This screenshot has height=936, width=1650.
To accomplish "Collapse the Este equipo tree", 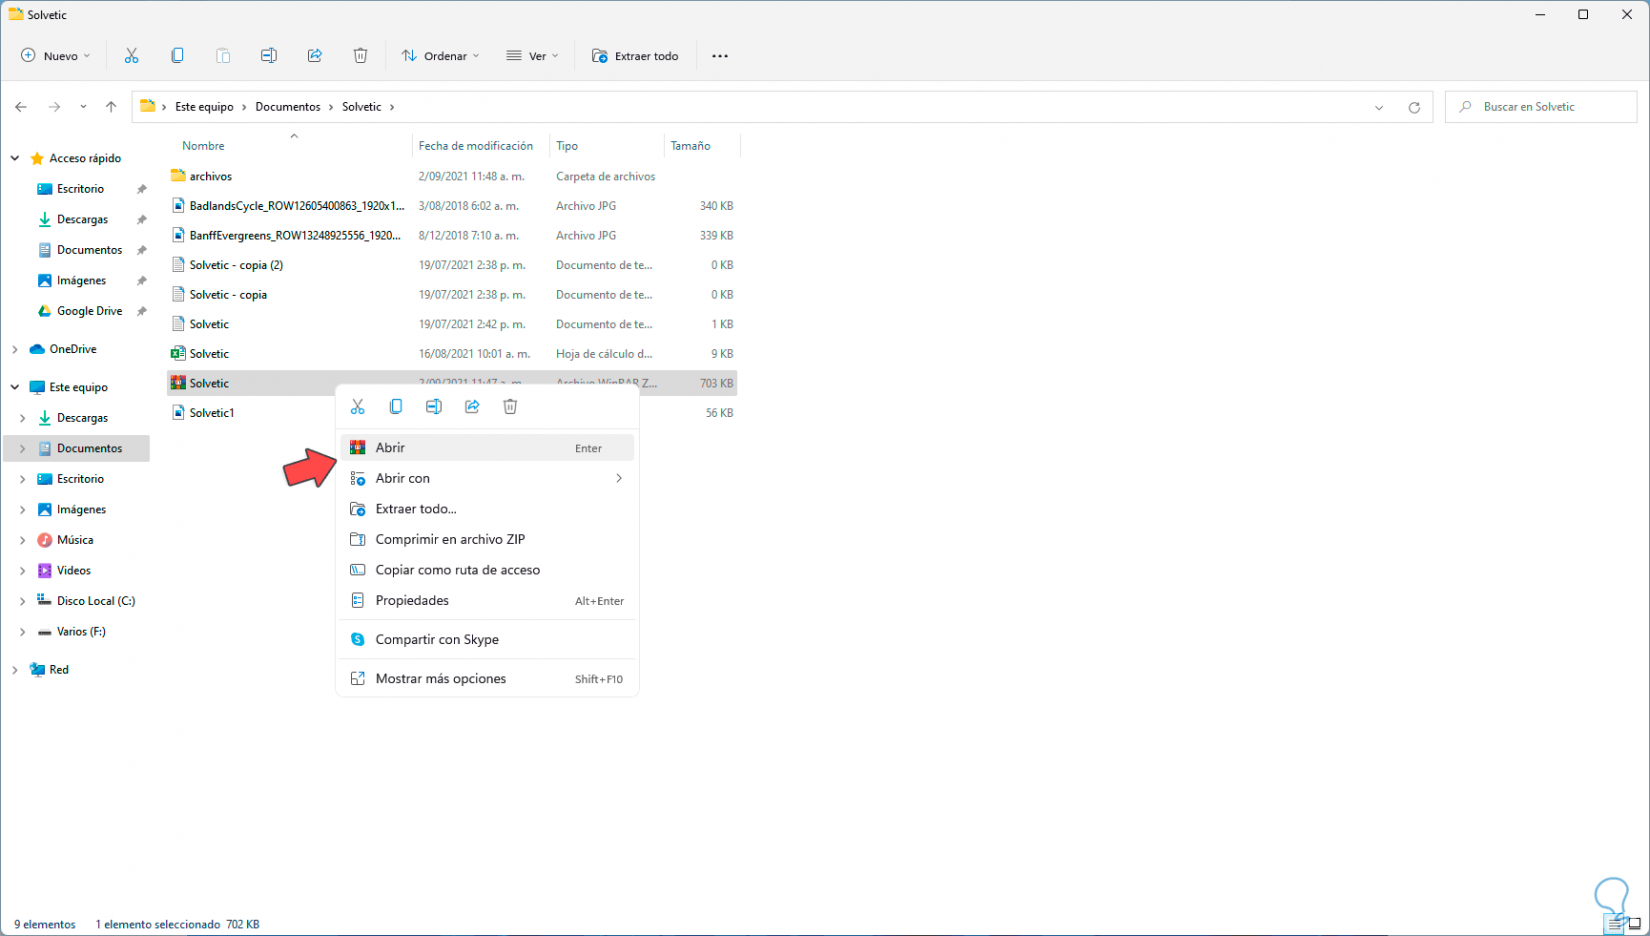I will click(x=15, y=387).
